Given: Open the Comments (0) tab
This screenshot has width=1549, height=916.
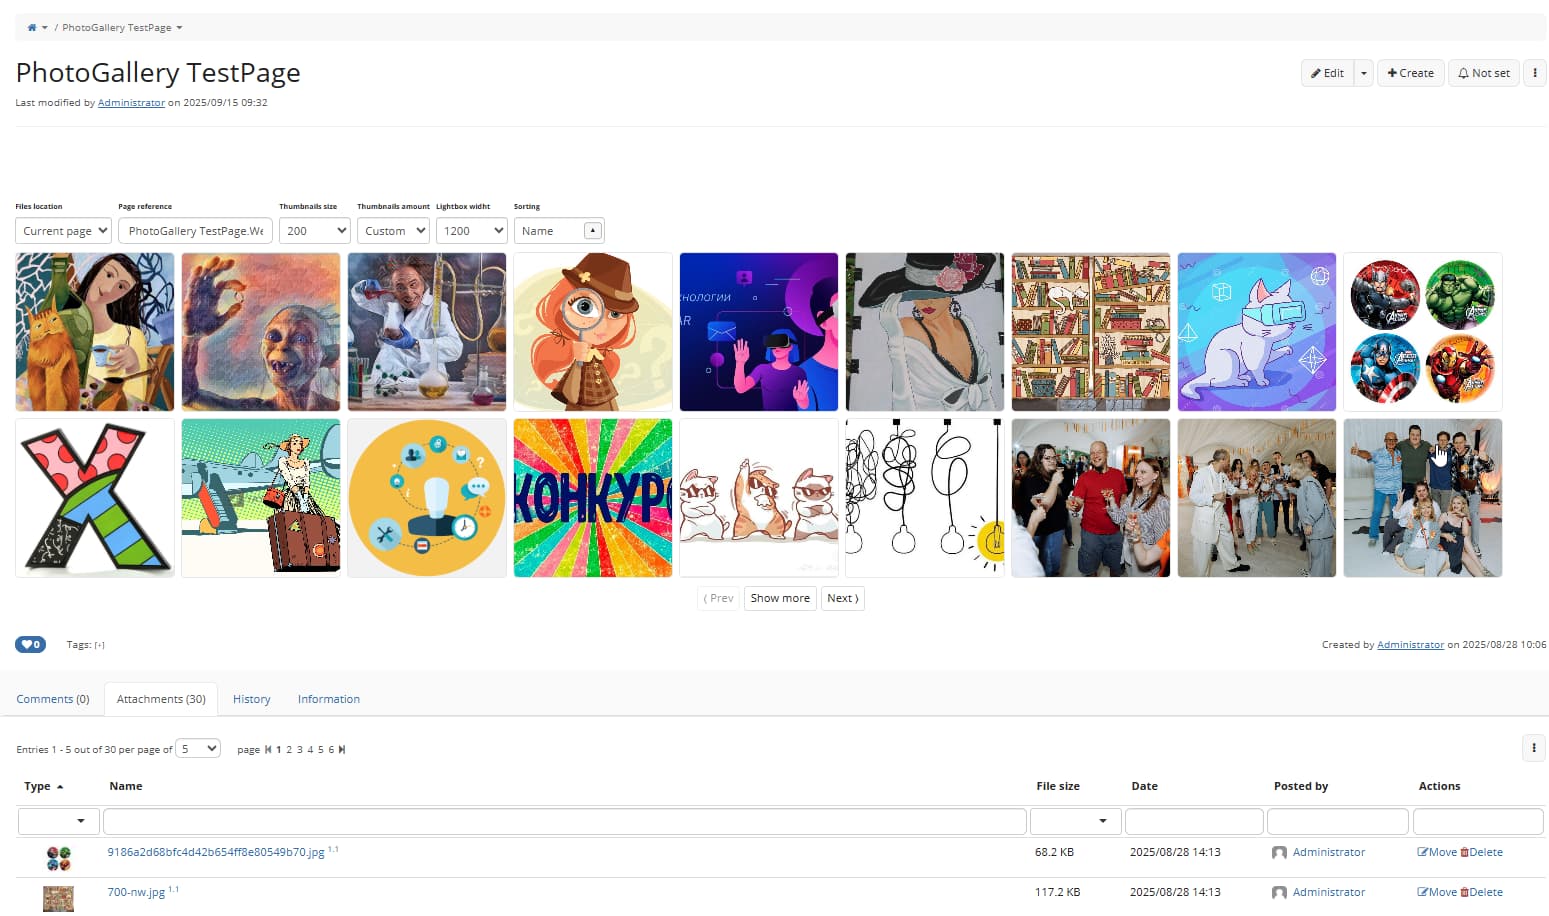Looking at the screenshot, I should click(53, 699).
